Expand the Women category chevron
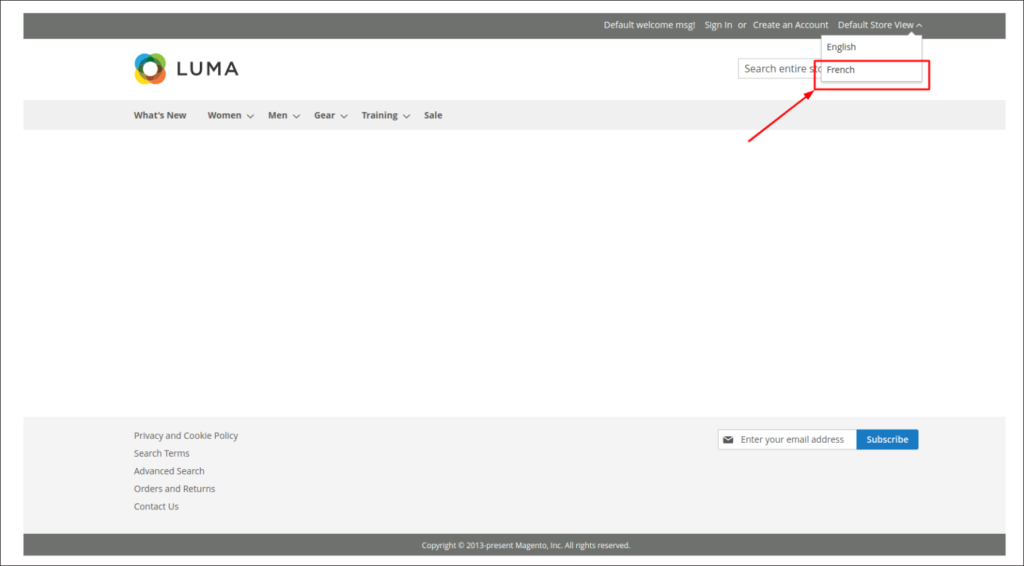The width and height of the screenshot is (1024, 566). click(x=250, y=116)
